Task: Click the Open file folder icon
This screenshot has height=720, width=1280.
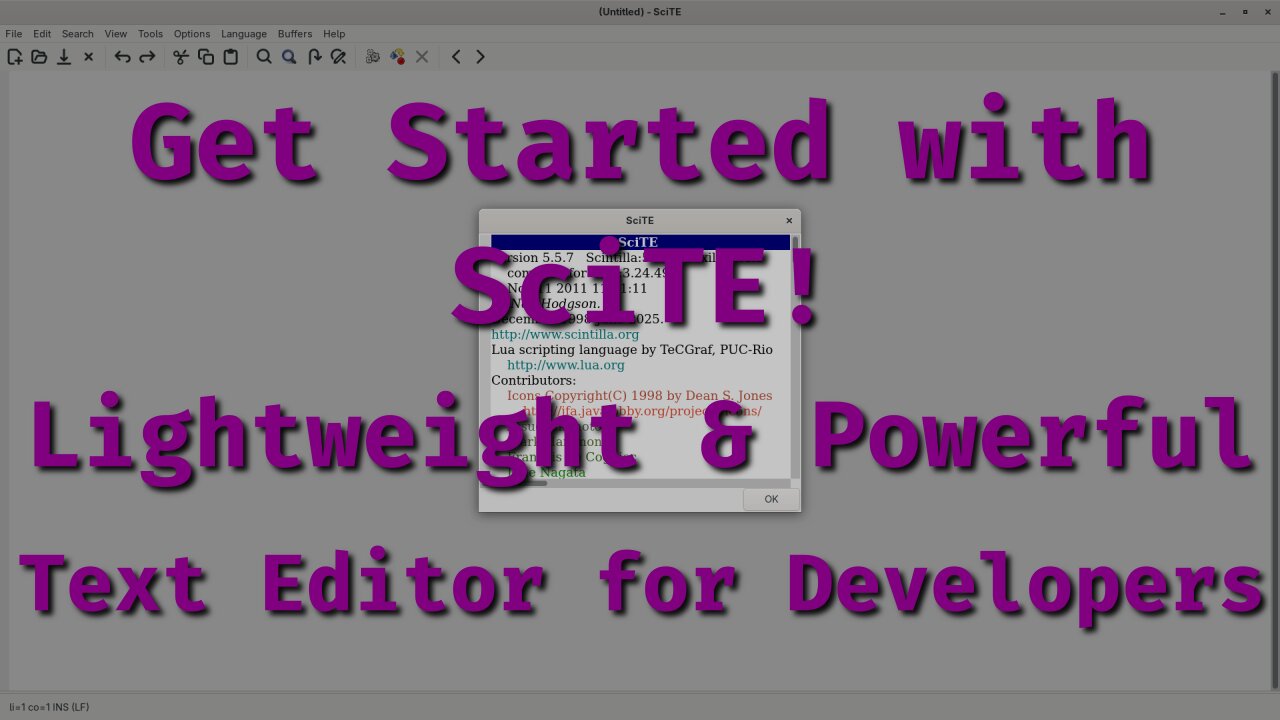Action: click(x=39, y=57)
